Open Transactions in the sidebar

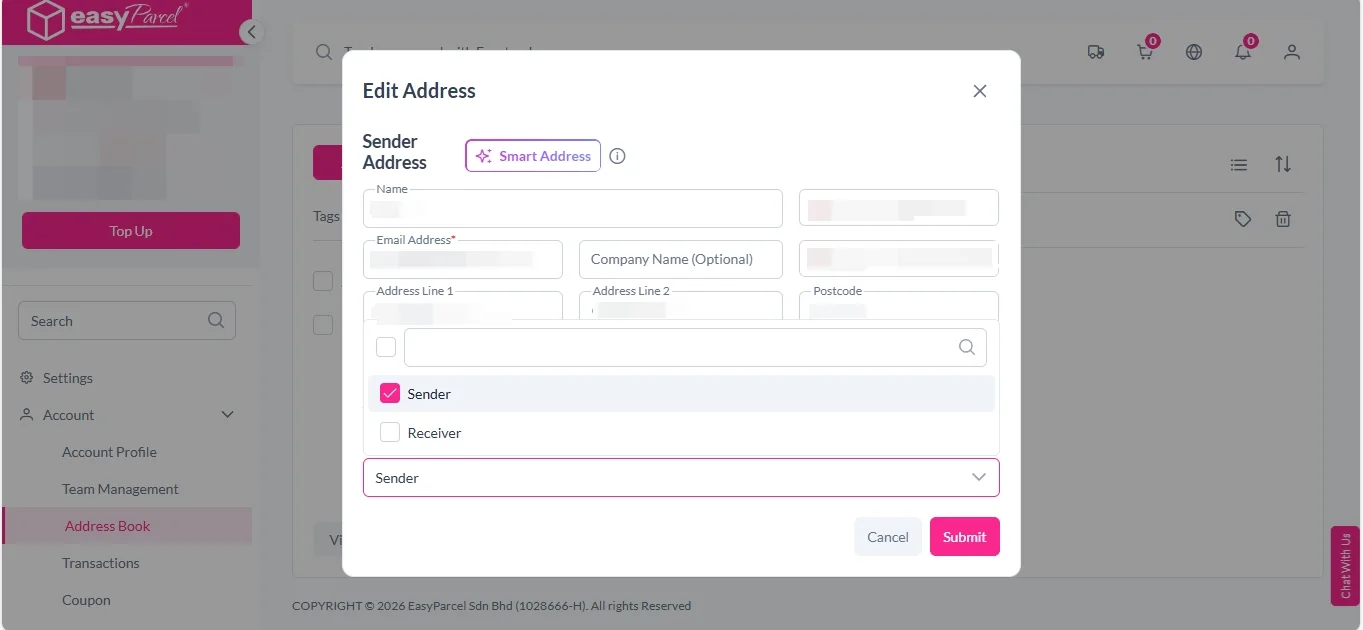tap(101, 563)
